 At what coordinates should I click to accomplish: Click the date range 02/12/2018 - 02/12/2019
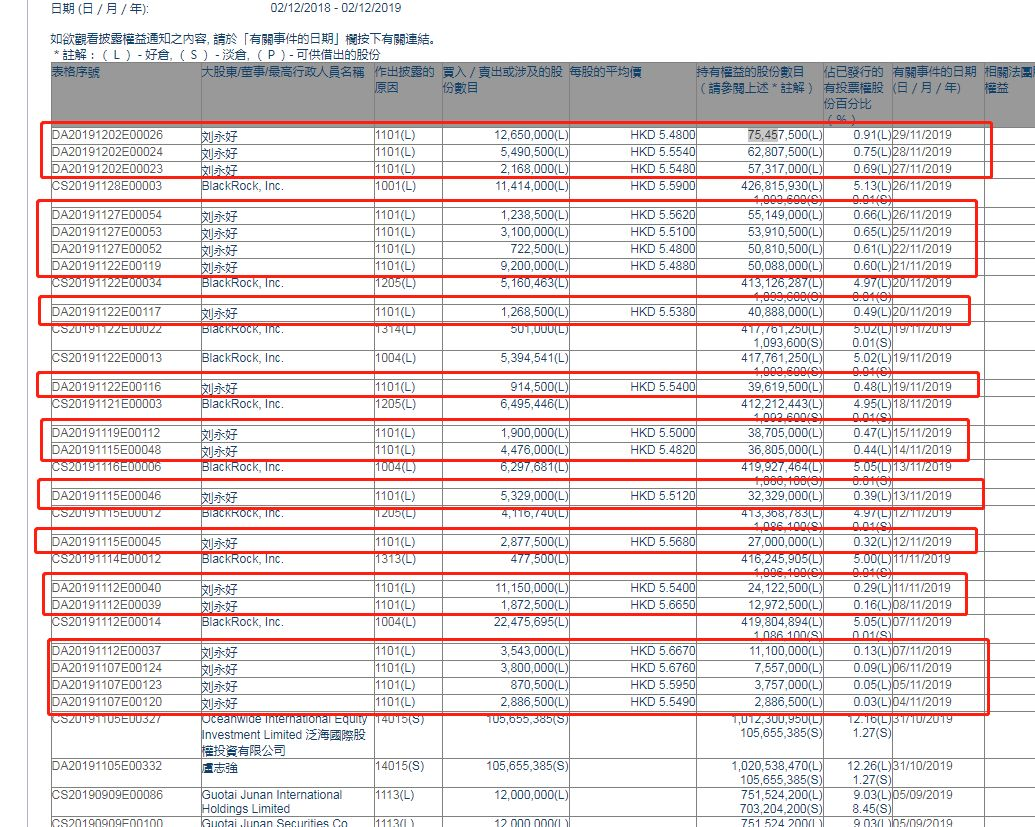[x=336, y=8]
